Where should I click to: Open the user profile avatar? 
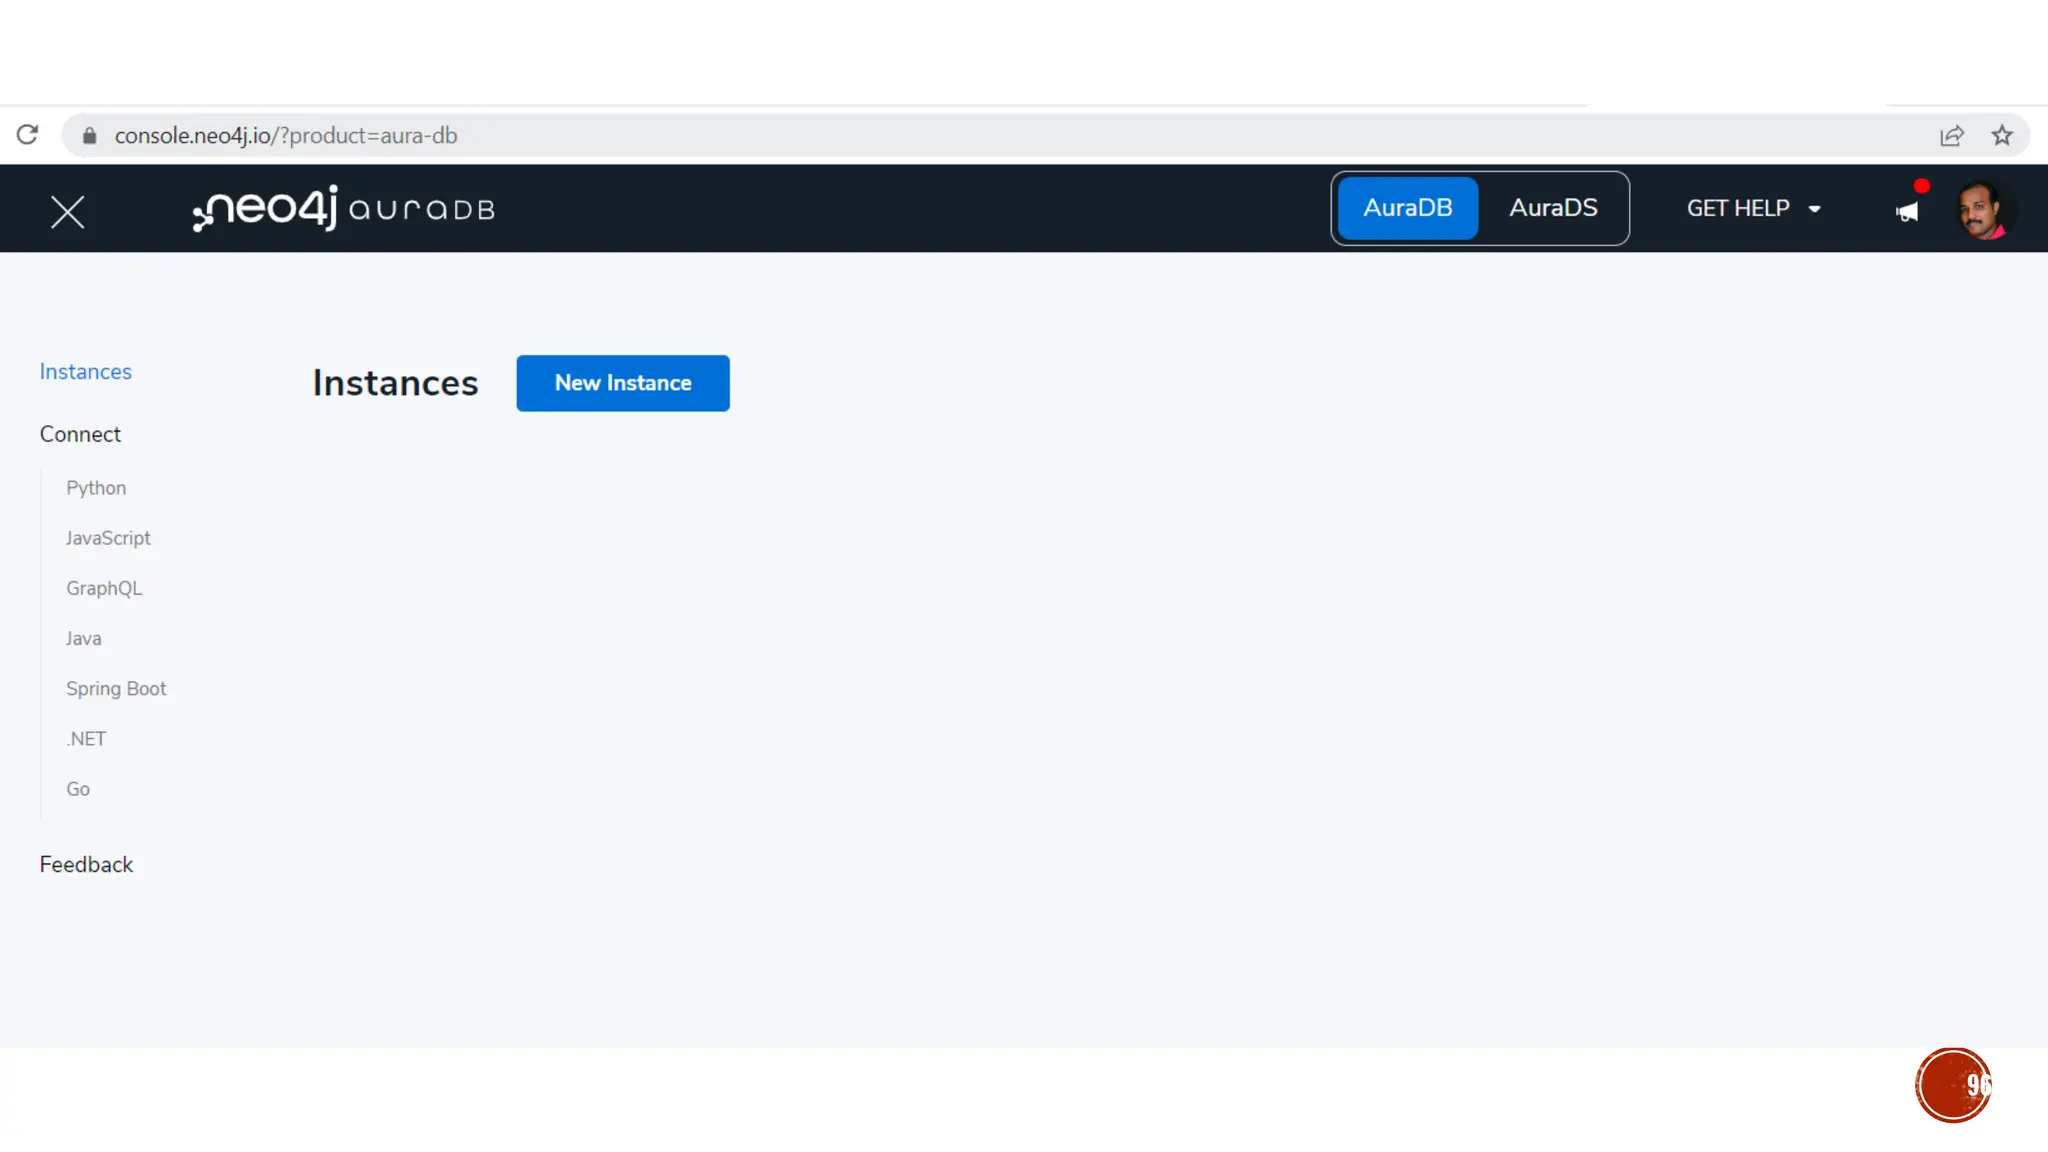1983,210
